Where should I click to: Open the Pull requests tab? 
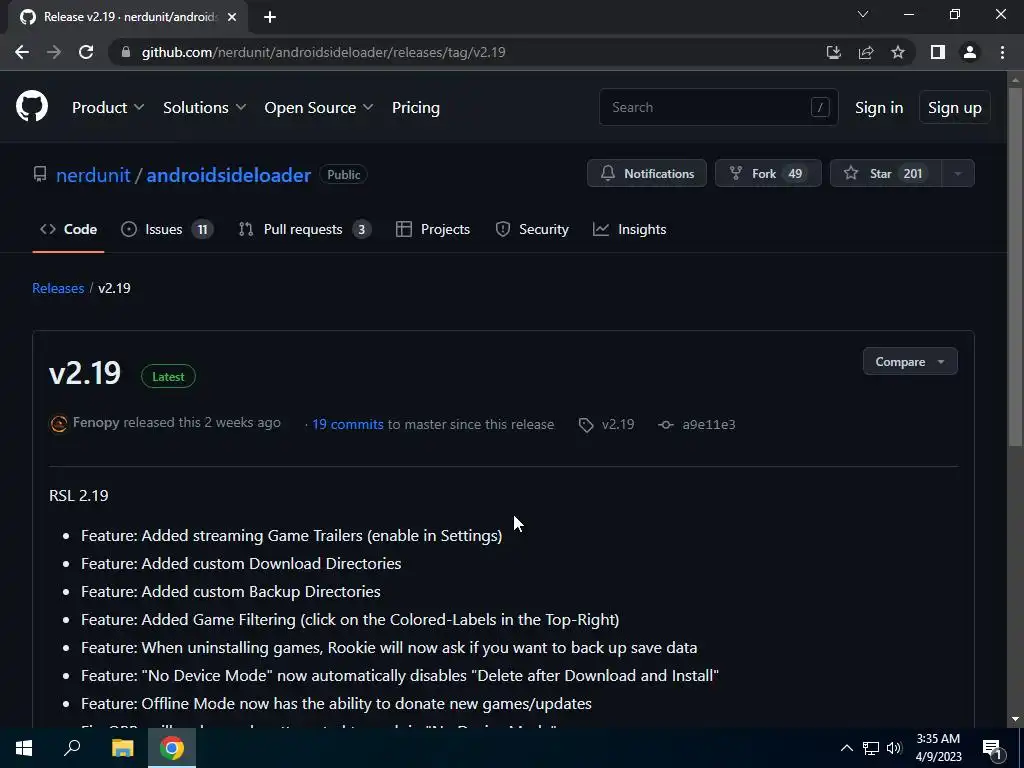(x=305, y=229)
